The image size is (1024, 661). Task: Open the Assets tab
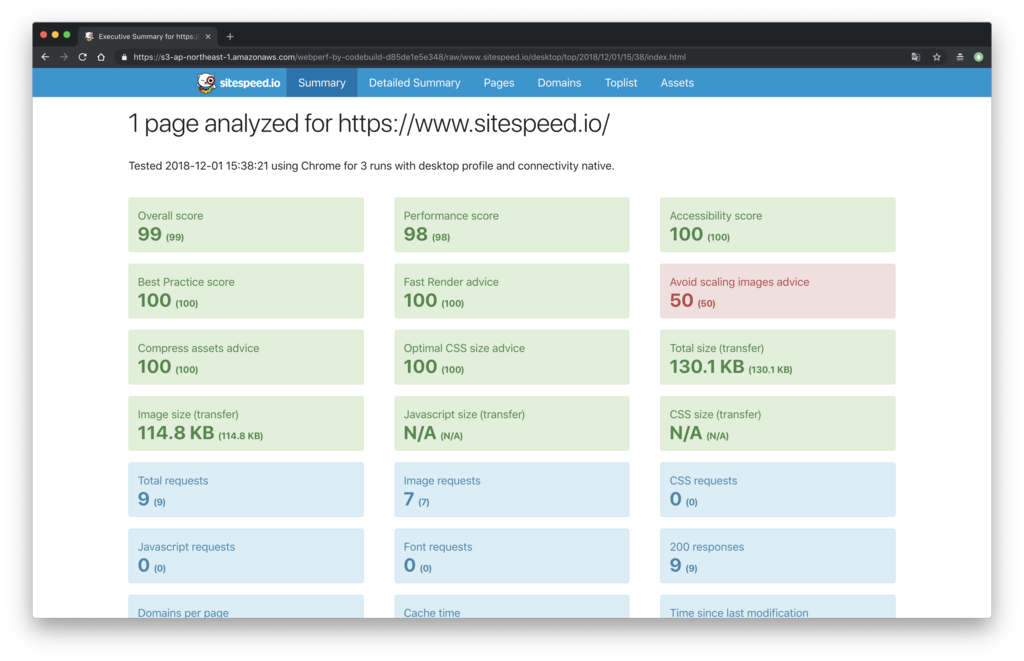[677, 83]
